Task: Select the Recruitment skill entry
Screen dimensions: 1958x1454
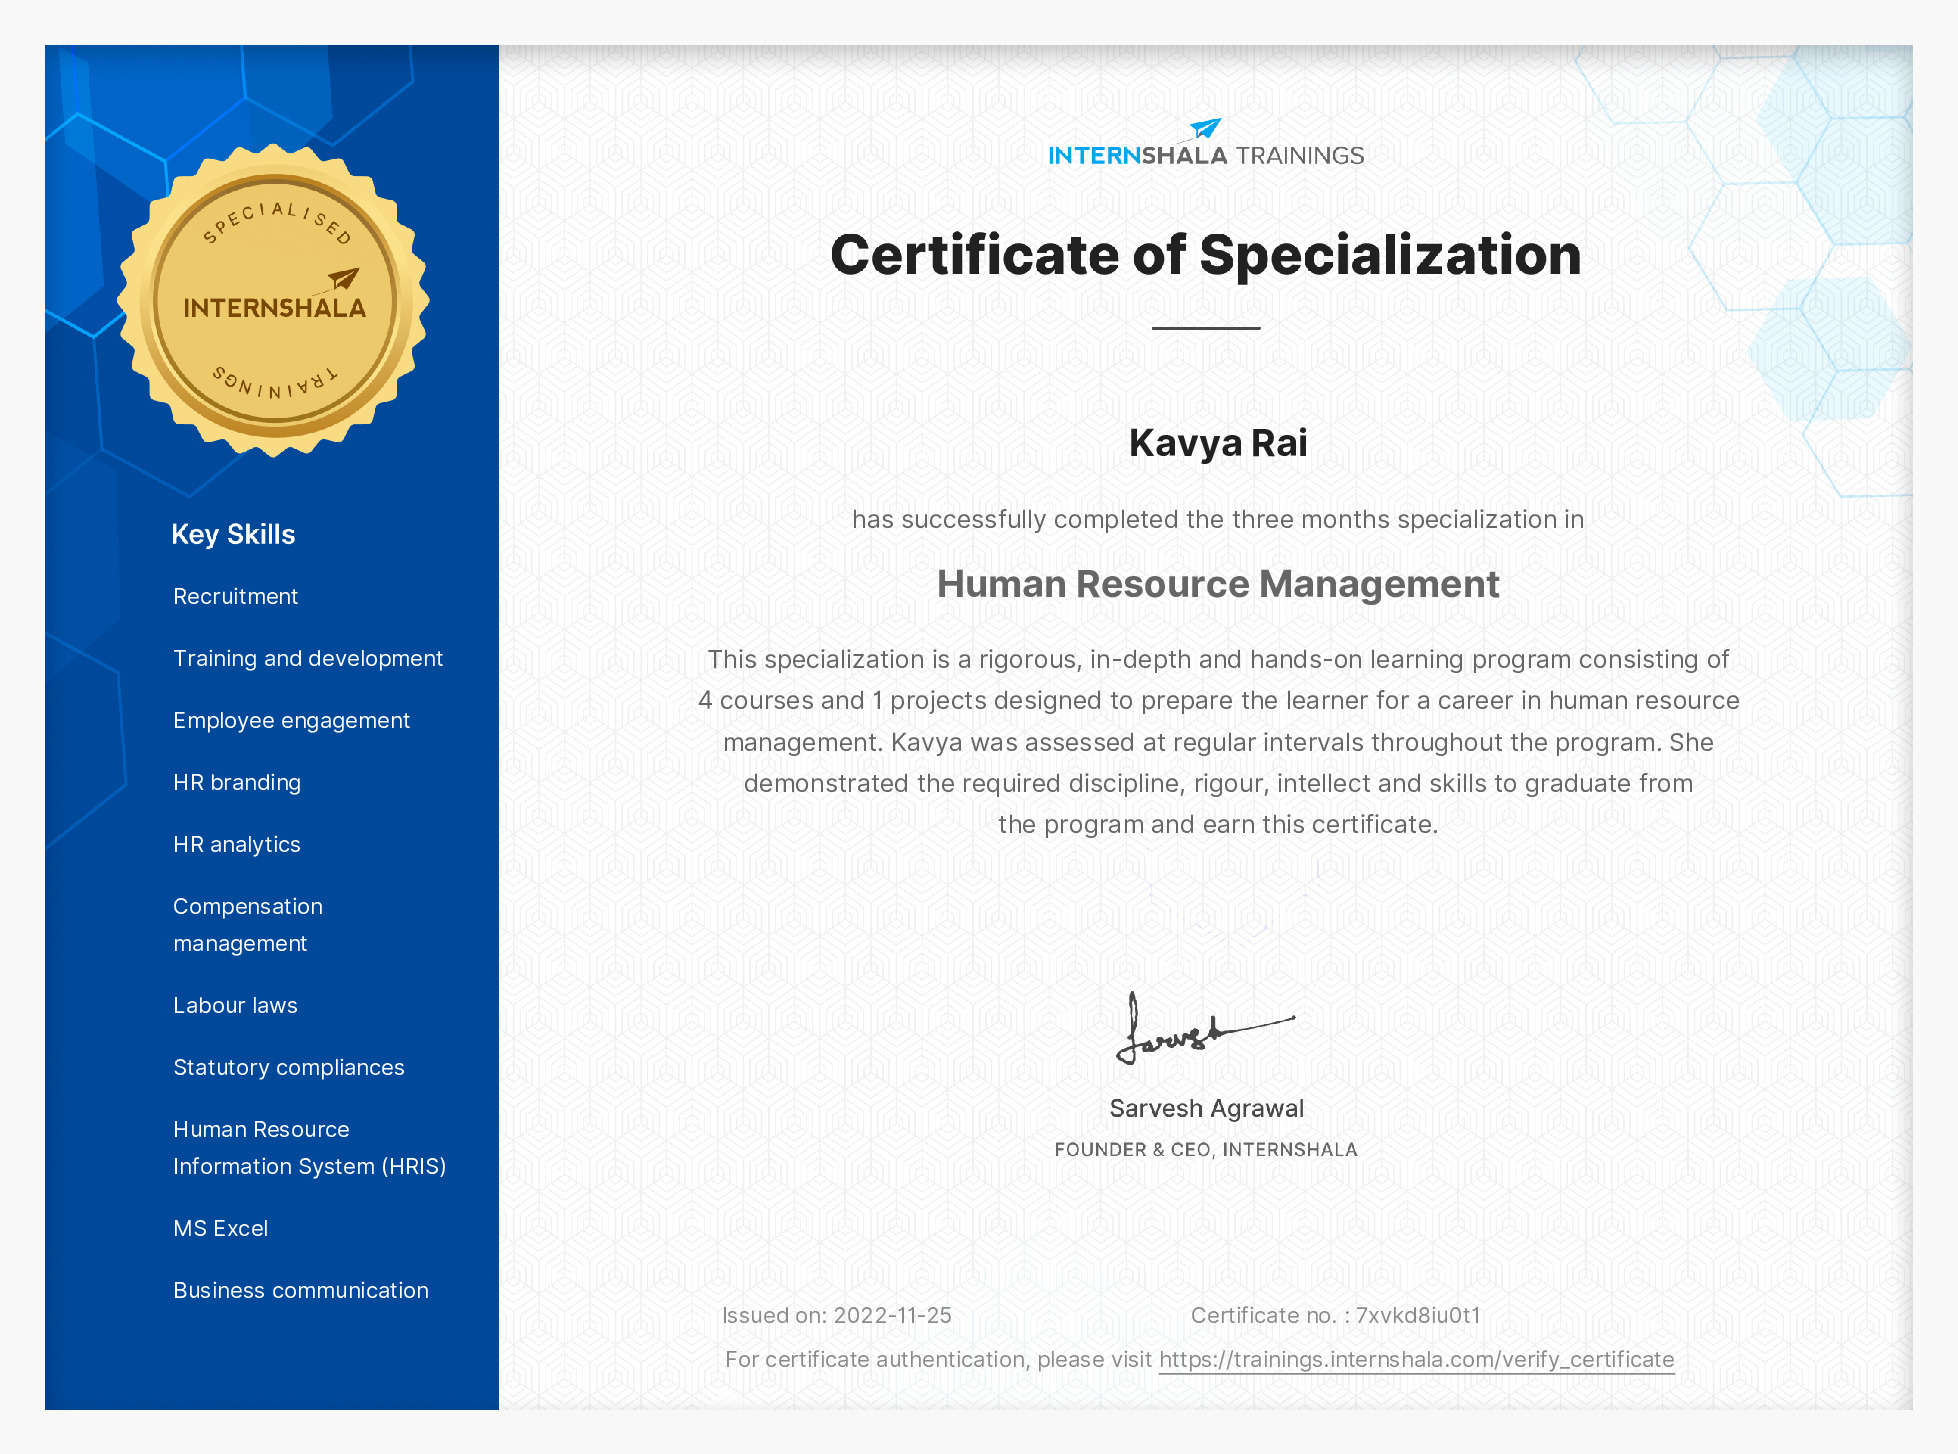Action: (x=235, y=596)
